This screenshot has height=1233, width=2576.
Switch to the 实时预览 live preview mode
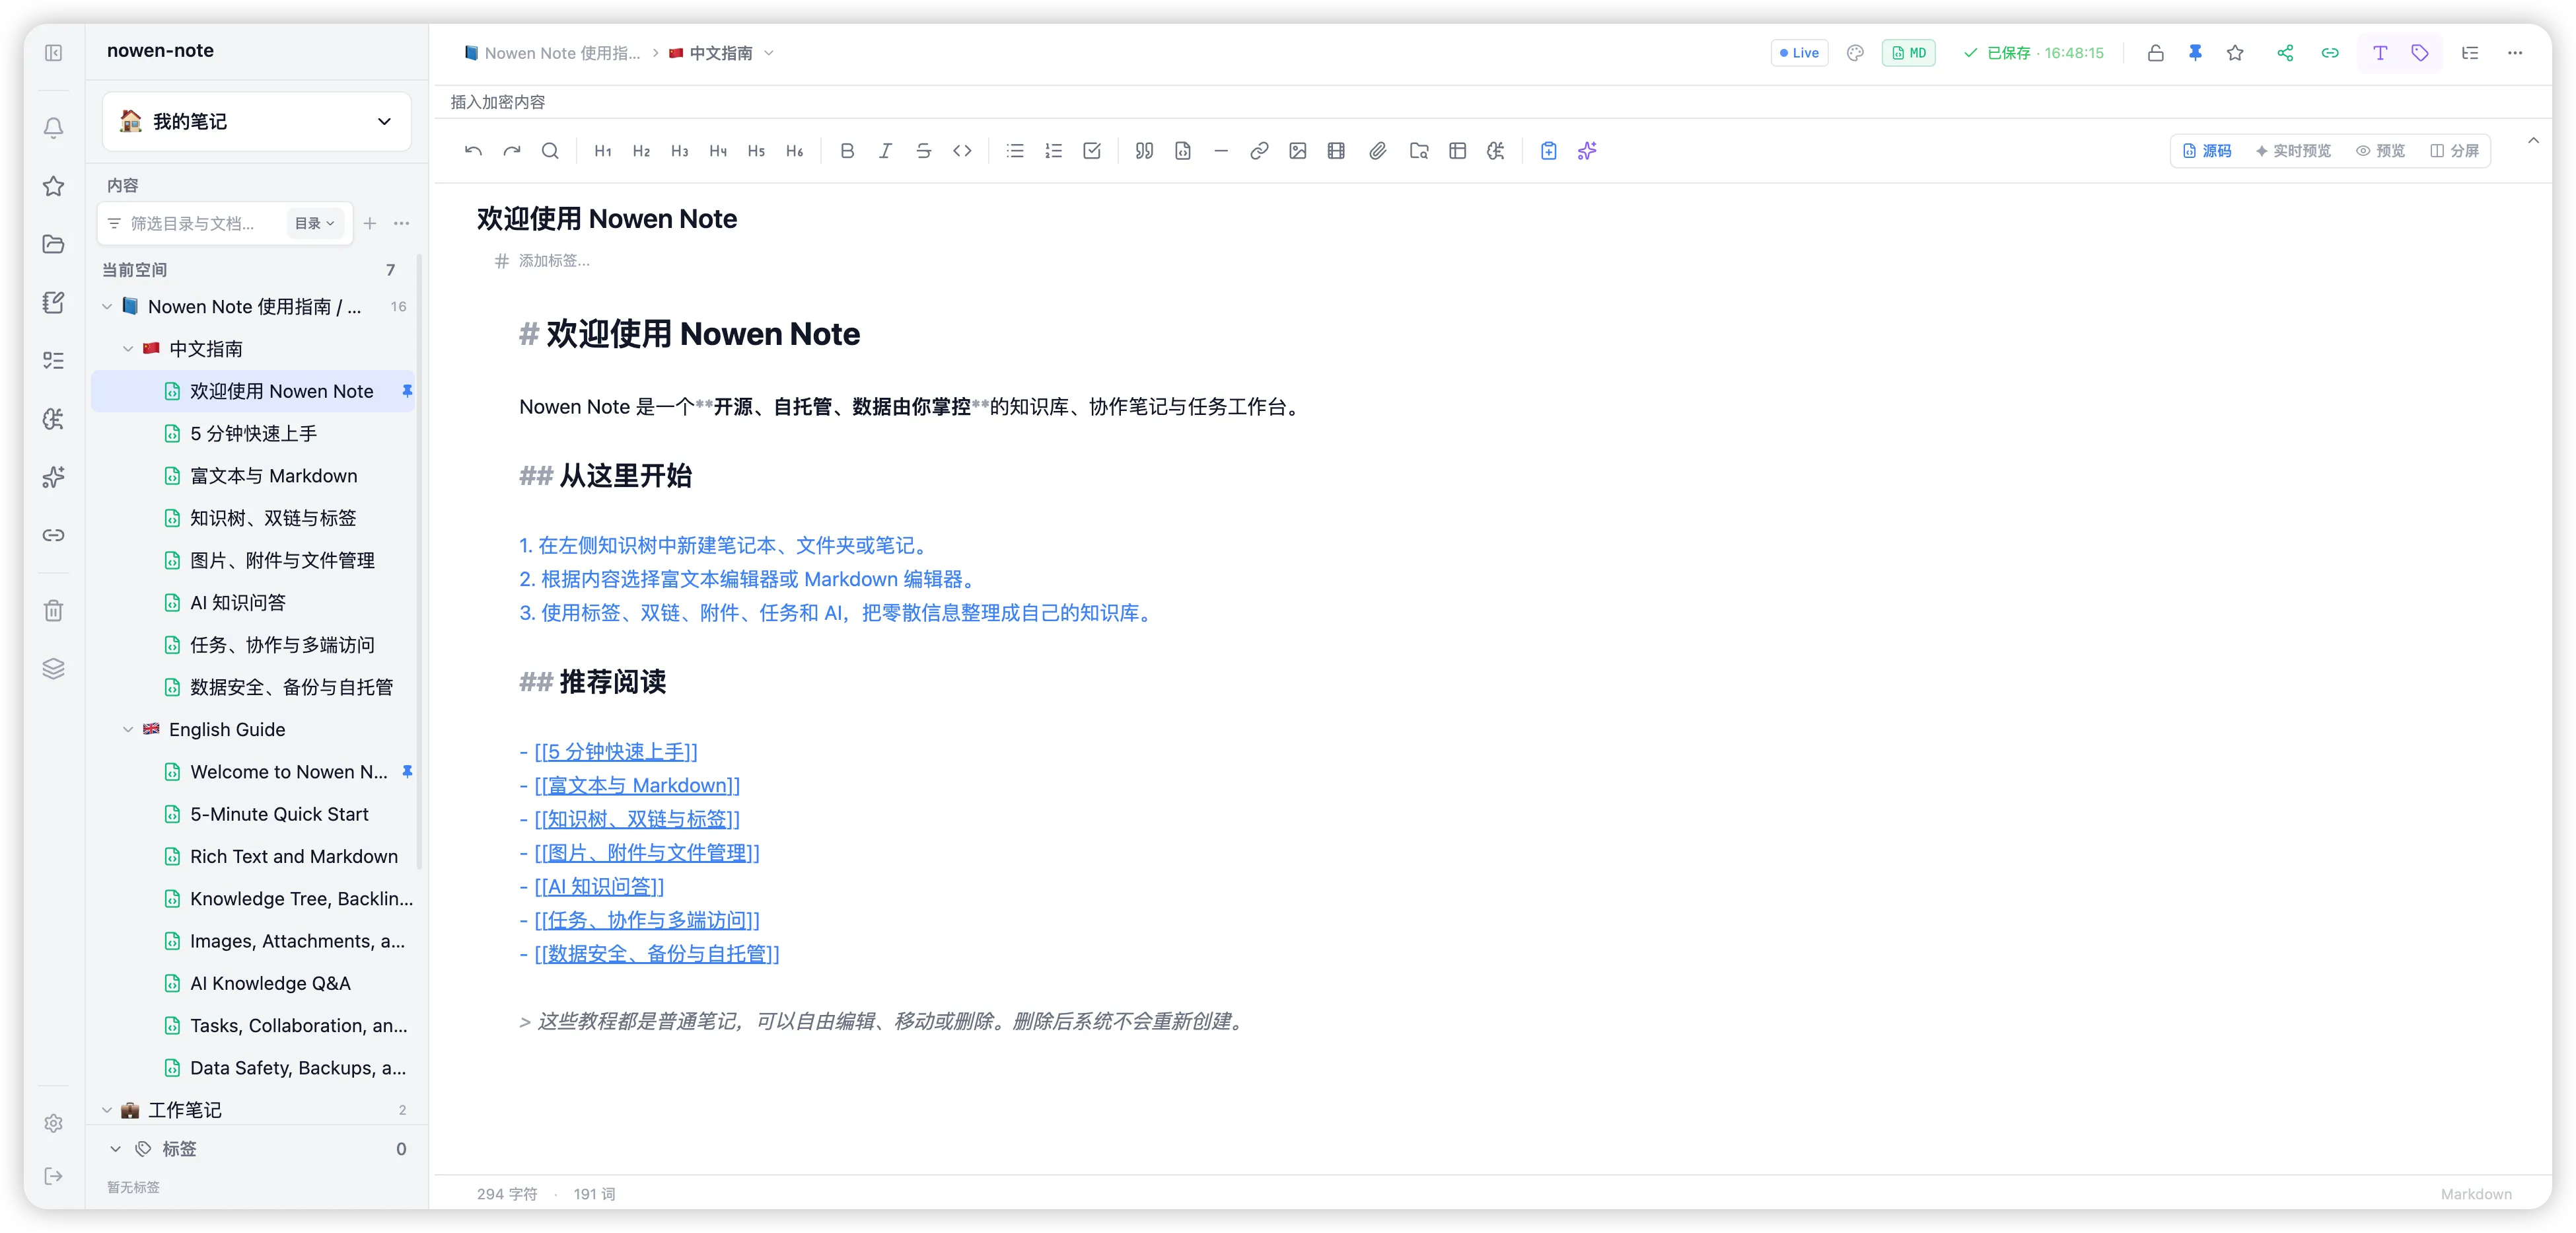pyautogui.click(x=2293, y=151)
